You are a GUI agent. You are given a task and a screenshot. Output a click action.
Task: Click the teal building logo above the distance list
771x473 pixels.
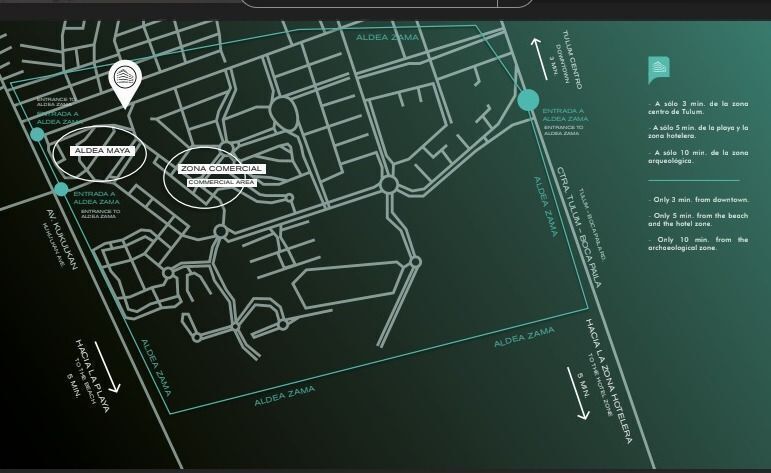(659, 70)
